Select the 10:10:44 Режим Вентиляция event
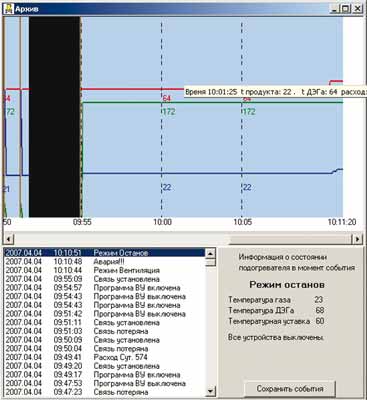 (105, 270)
